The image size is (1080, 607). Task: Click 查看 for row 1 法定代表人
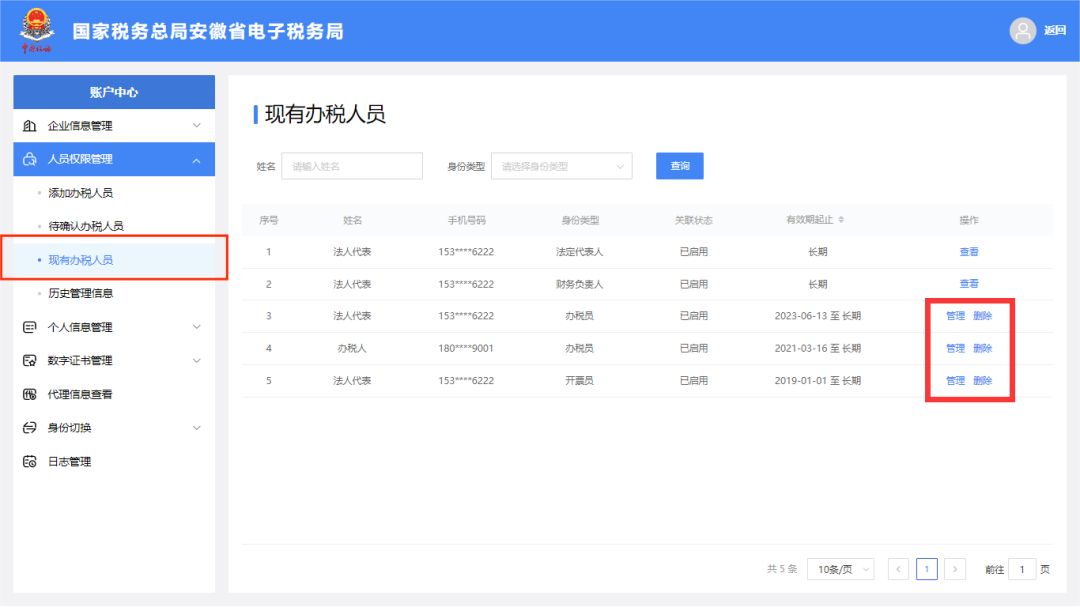[969, 251]
